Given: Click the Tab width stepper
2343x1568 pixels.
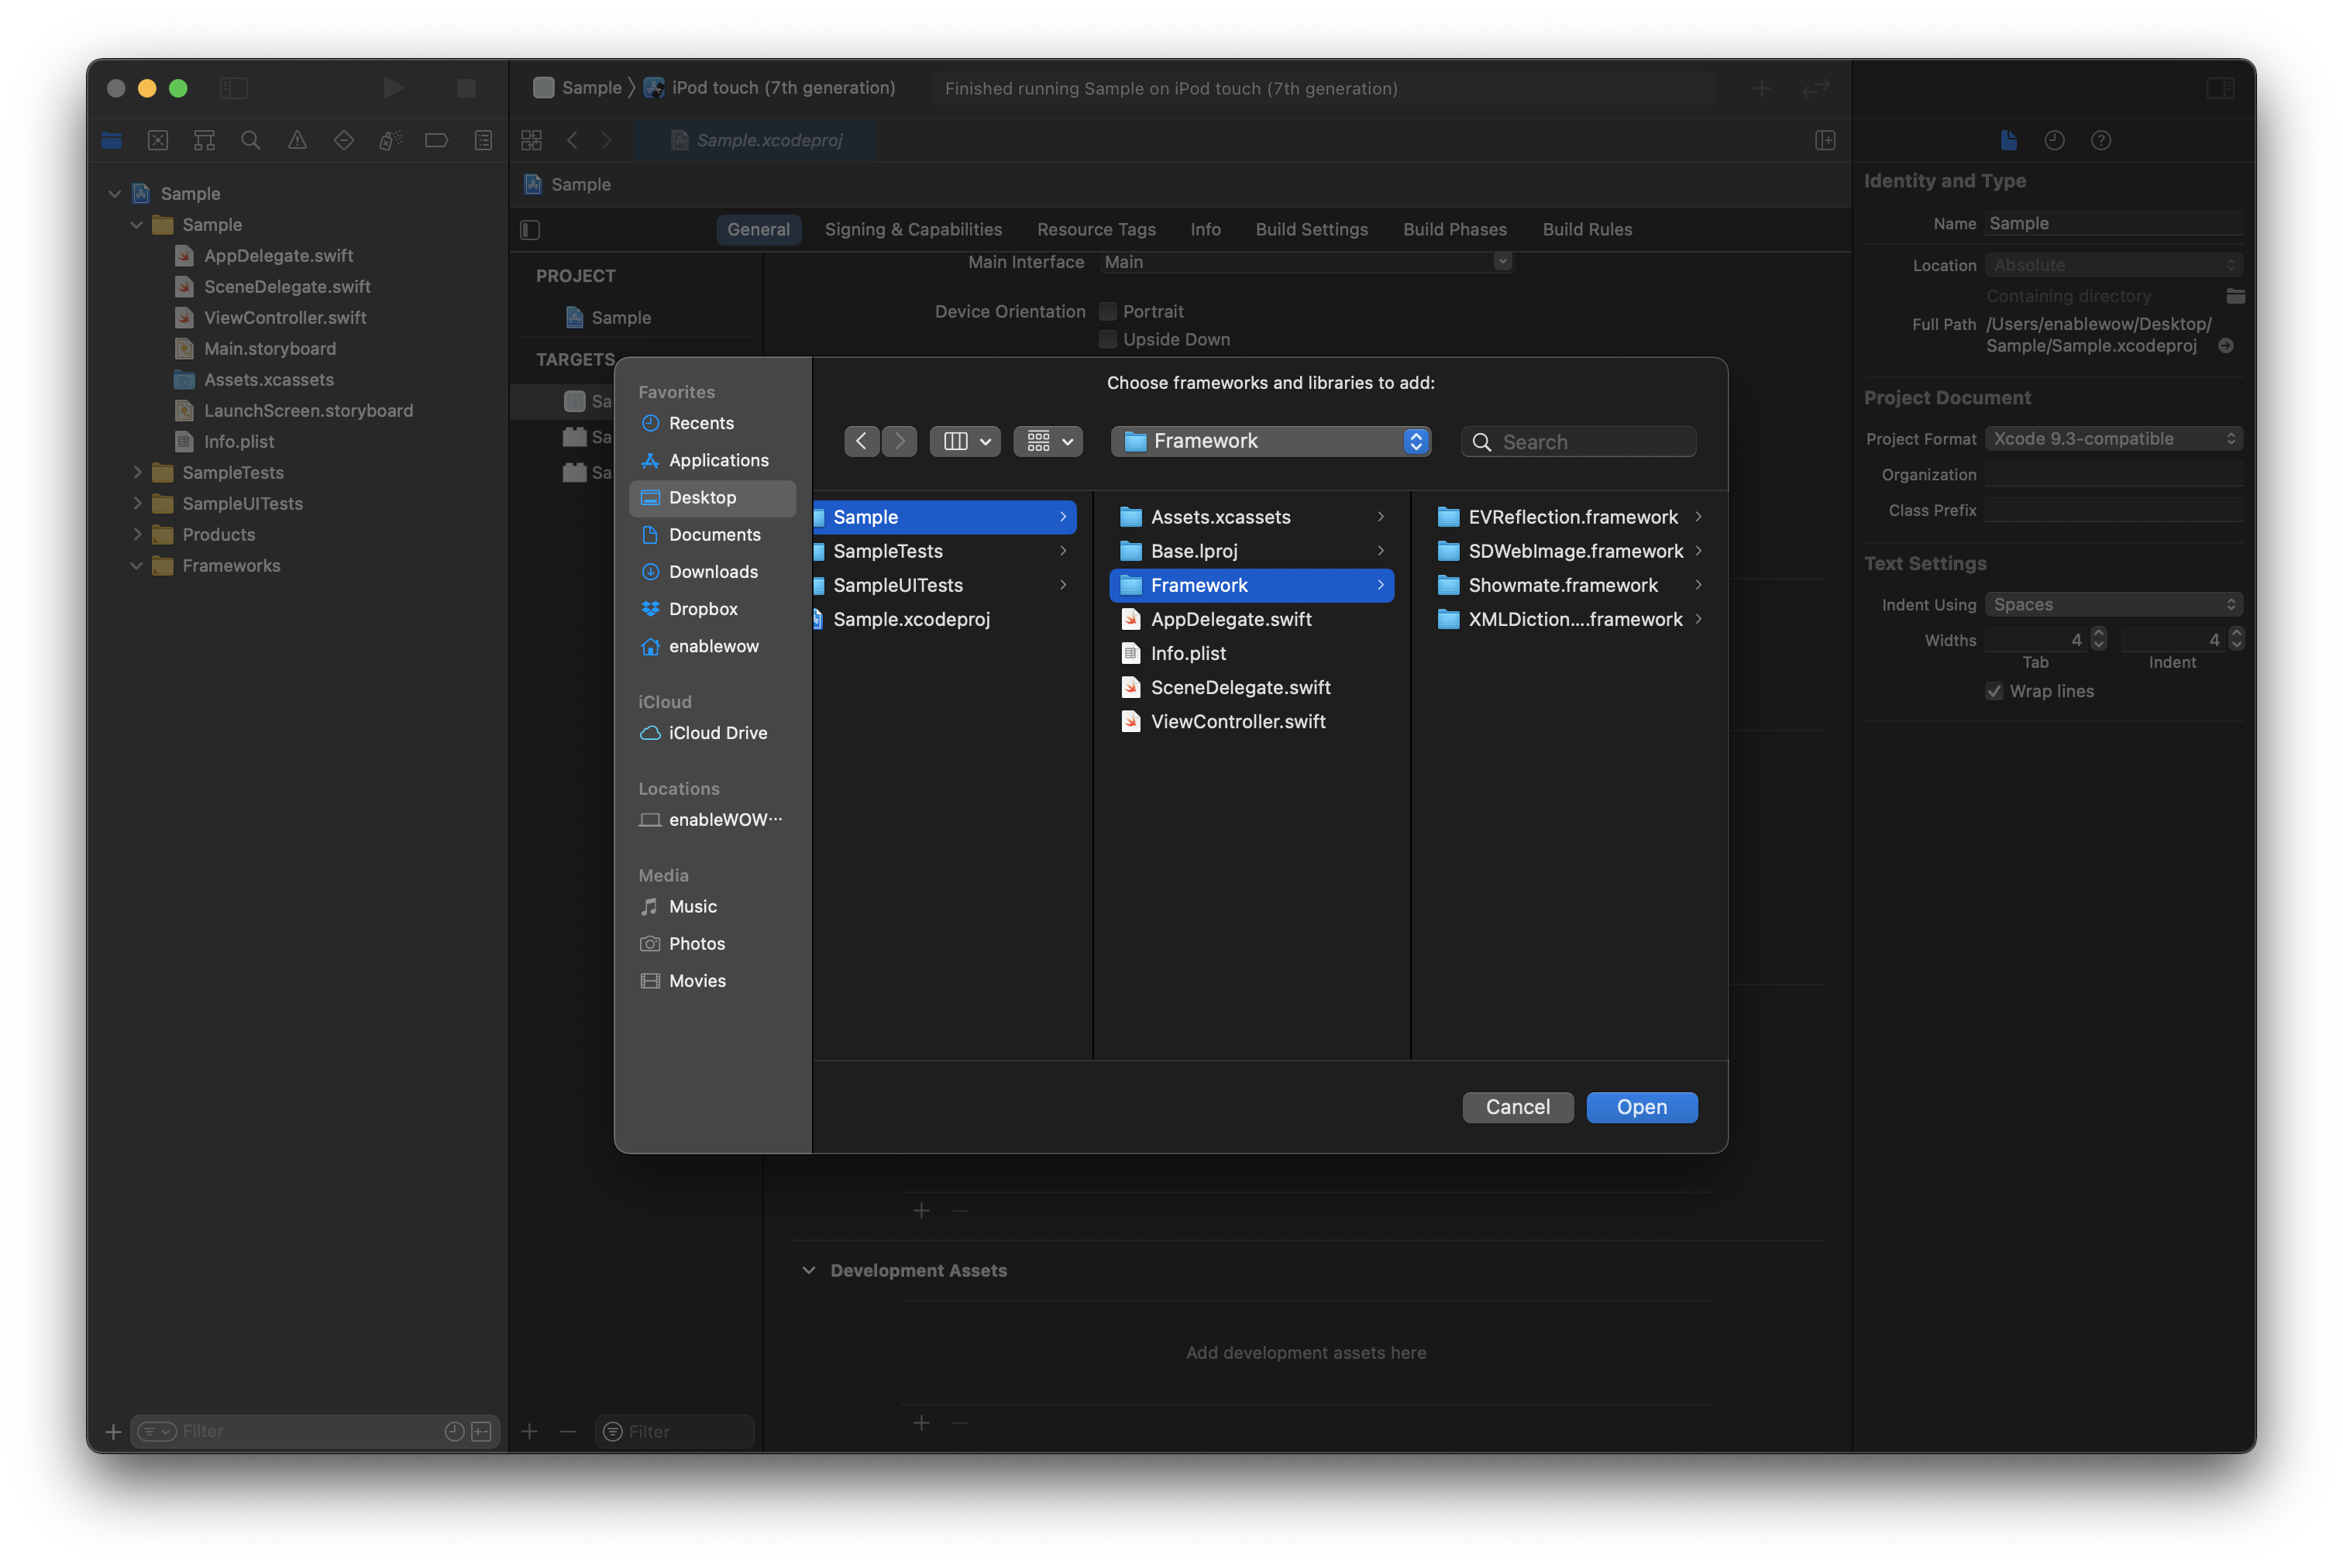Looking at the screenshot, I should pos(2098,639).
